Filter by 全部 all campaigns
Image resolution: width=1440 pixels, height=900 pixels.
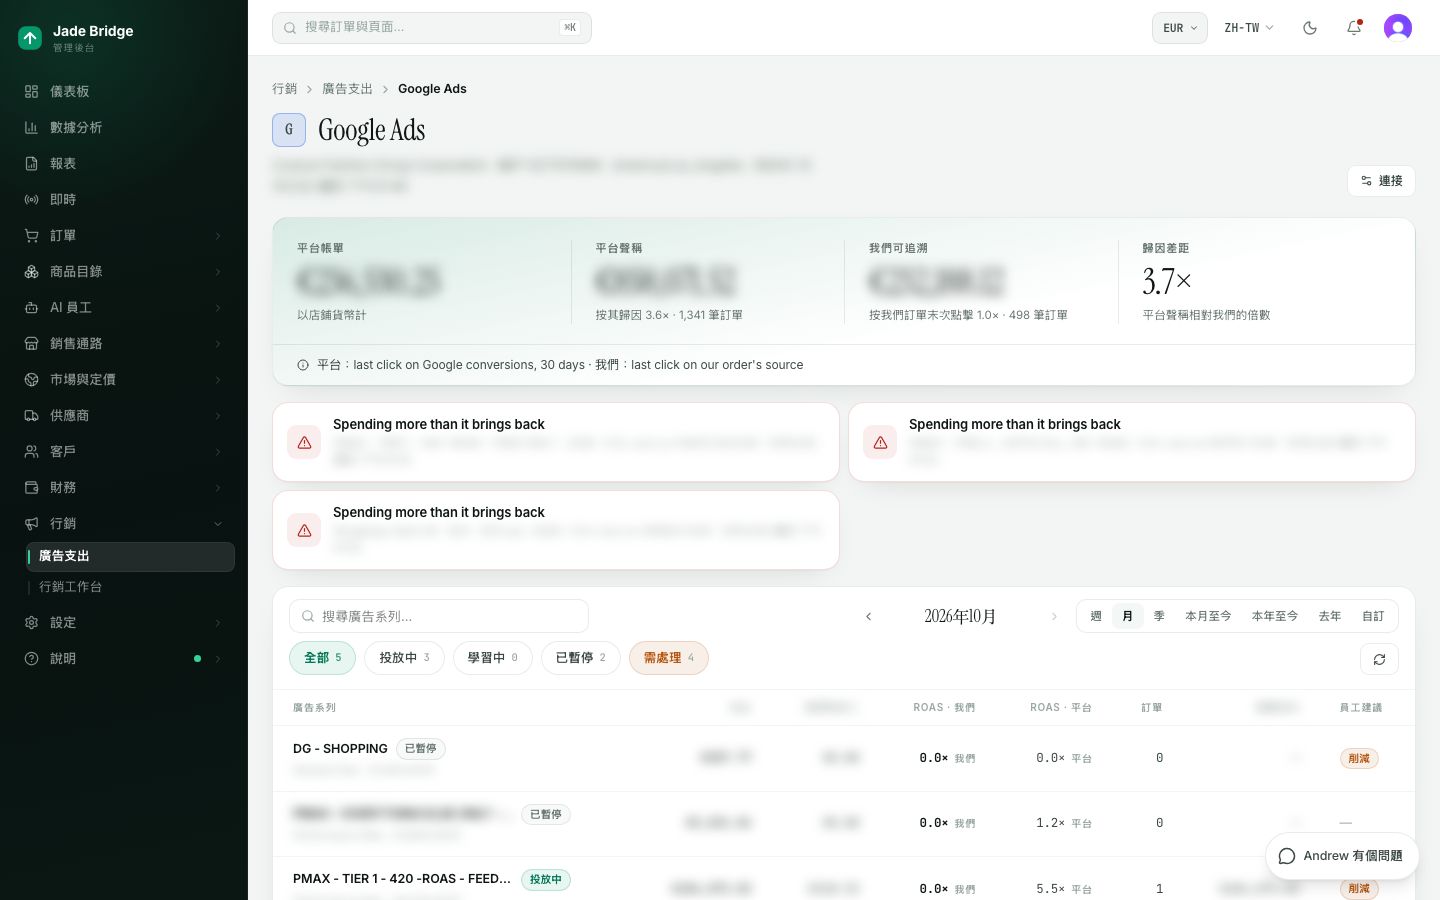click(322, 658)
